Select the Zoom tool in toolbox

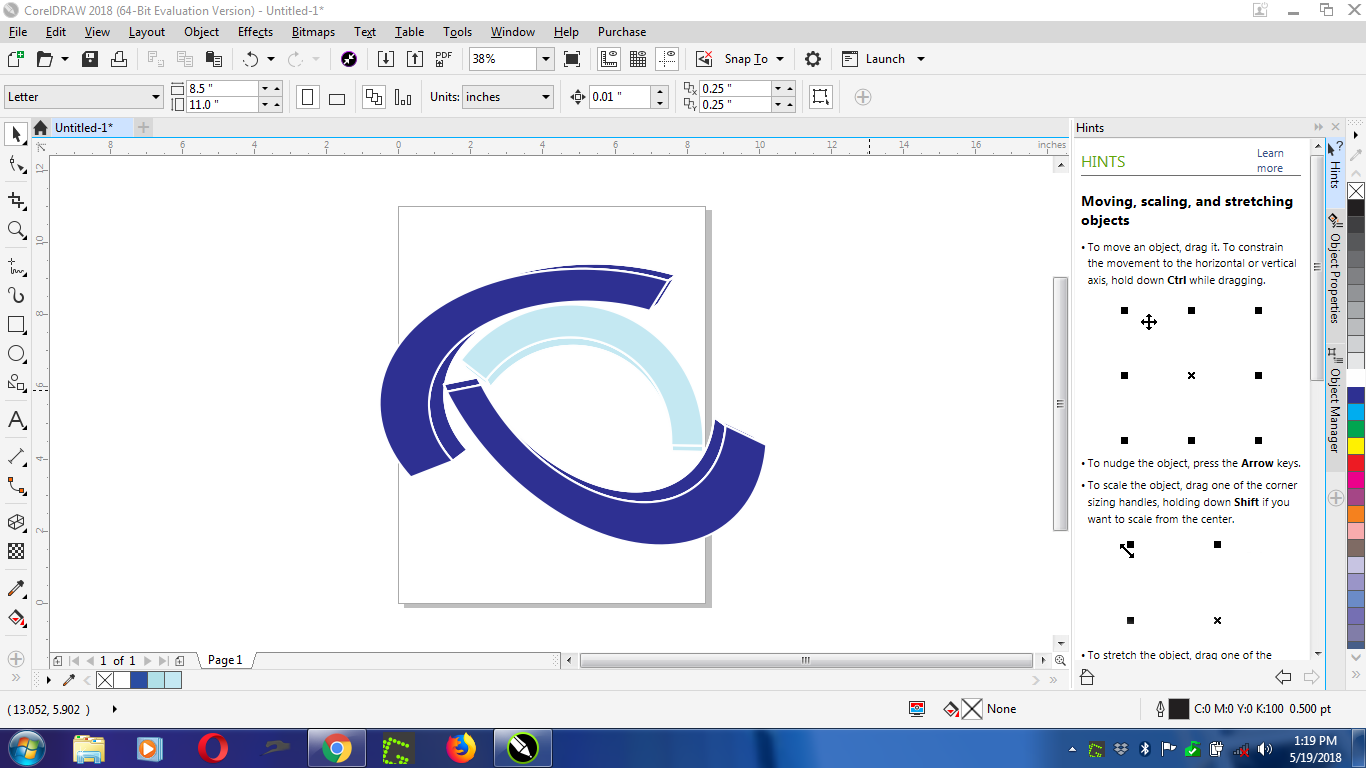tap(16, 230)
